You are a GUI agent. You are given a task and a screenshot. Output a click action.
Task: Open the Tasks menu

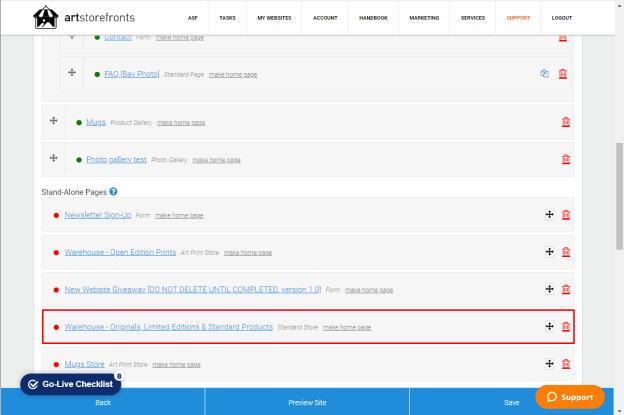point(227,18)
